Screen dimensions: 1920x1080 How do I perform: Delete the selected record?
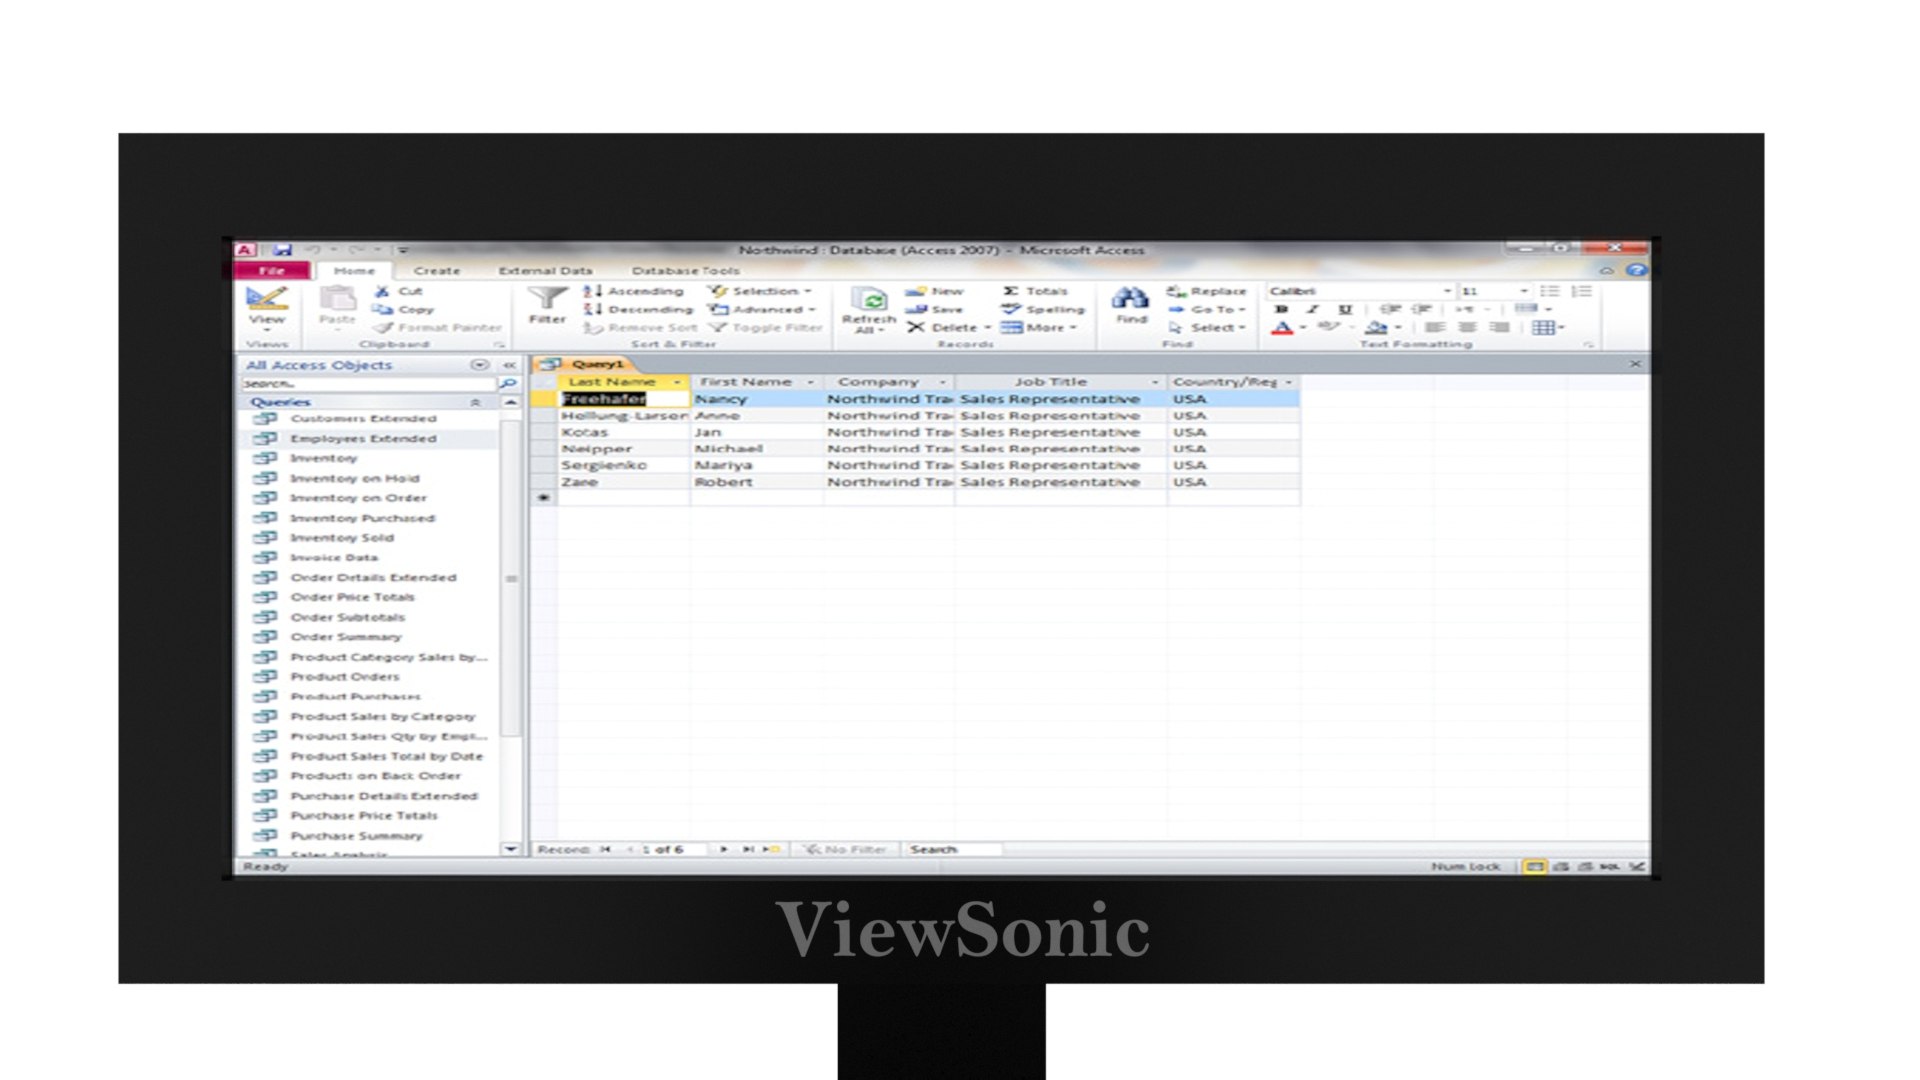(943, 327)
